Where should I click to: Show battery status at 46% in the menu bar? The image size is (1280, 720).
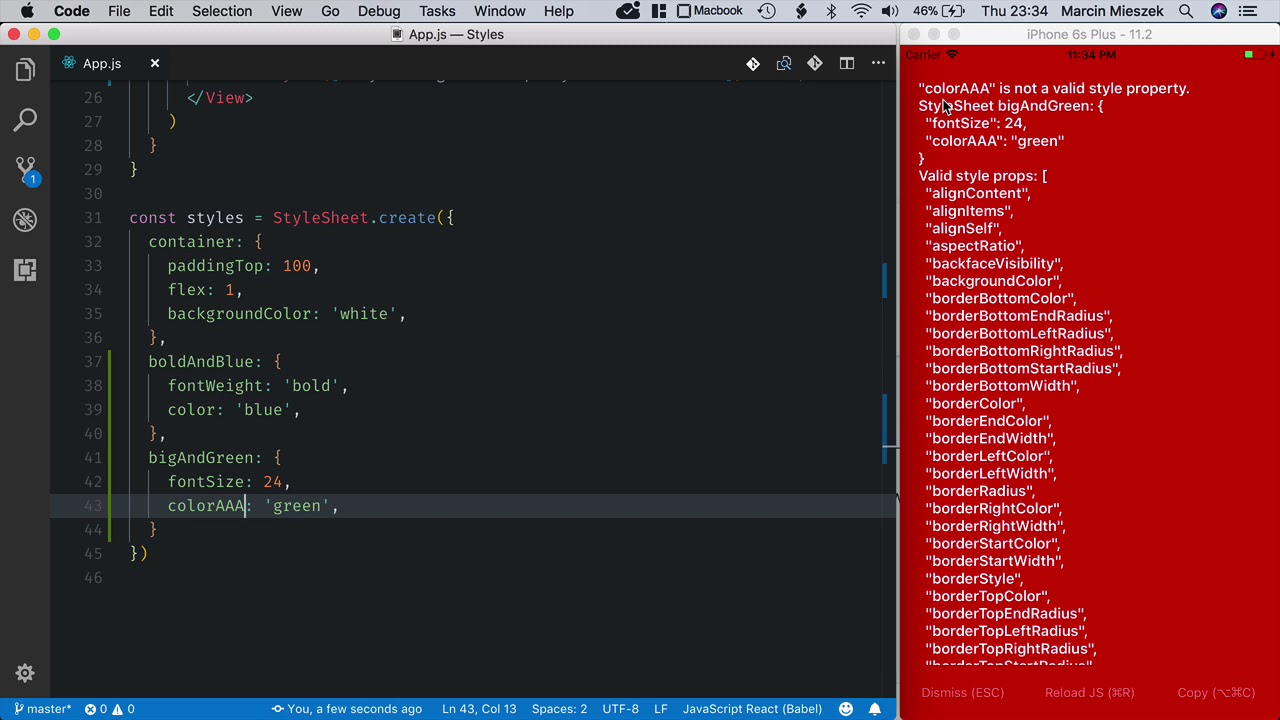[939, 11]
